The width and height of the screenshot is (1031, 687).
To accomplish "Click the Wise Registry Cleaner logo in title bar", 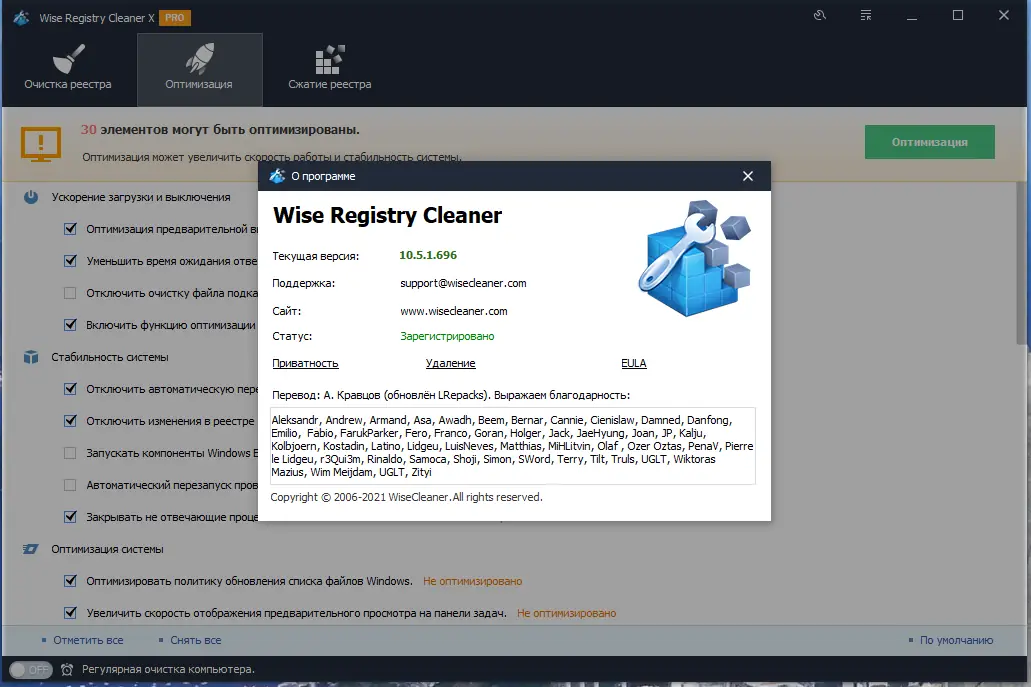I will [21, 18].
